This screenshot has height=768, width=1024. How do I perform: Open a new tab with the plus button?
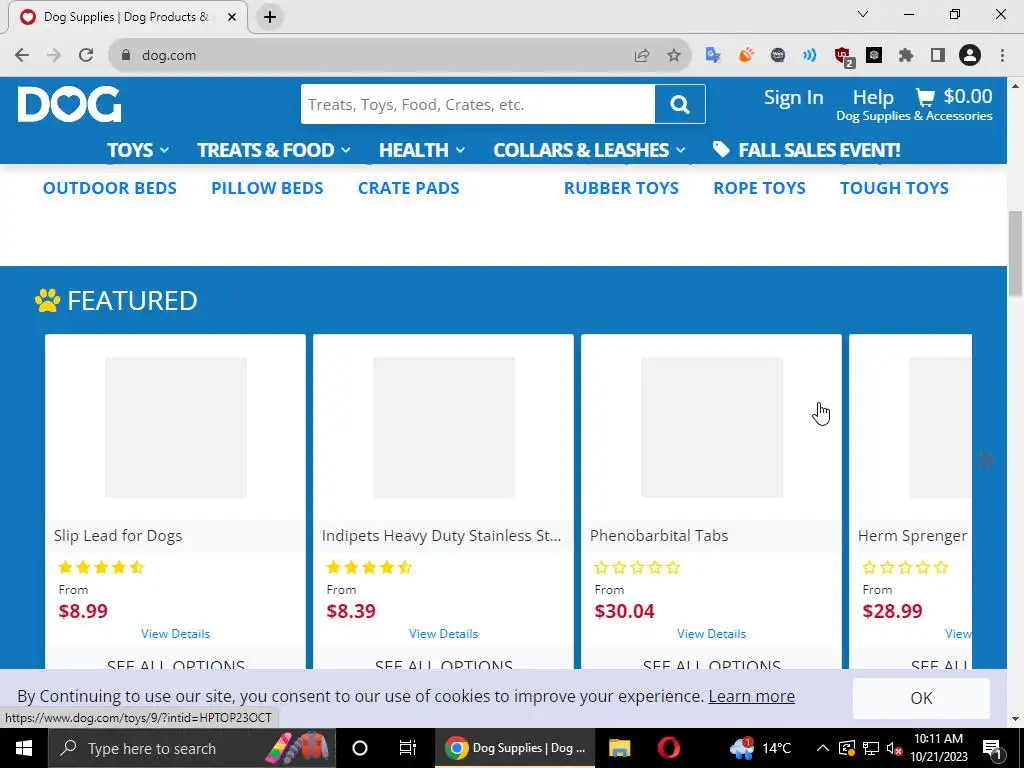tap(270, 17)
